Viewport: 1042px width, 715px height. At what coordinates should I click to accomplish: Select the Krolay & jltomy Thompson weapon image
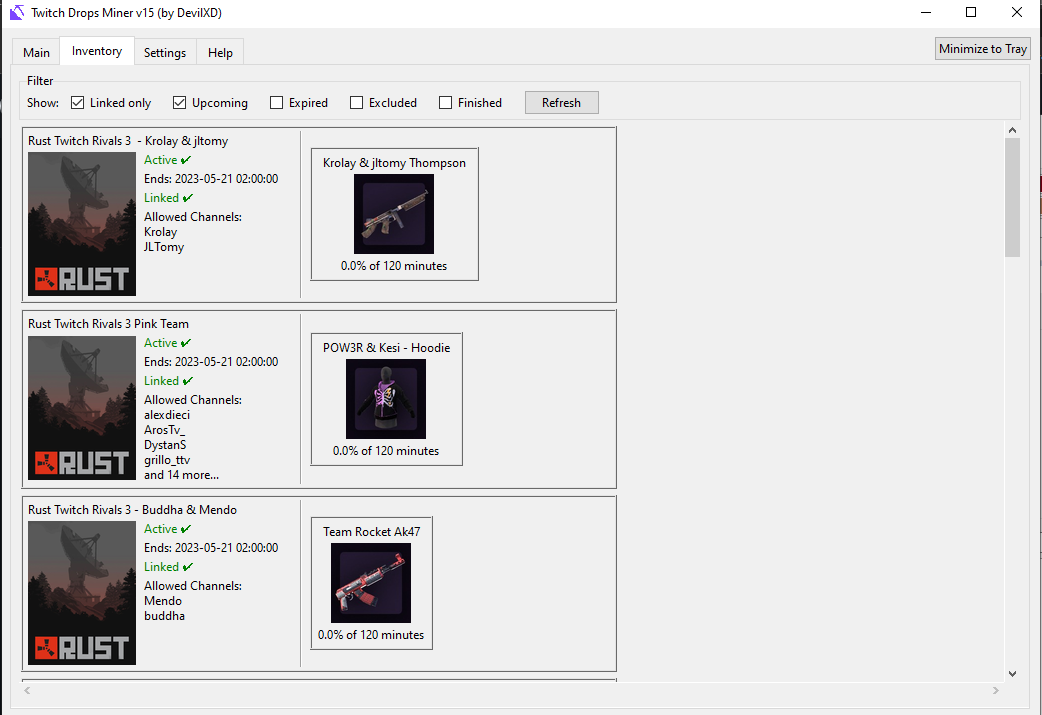click(393, 213)
